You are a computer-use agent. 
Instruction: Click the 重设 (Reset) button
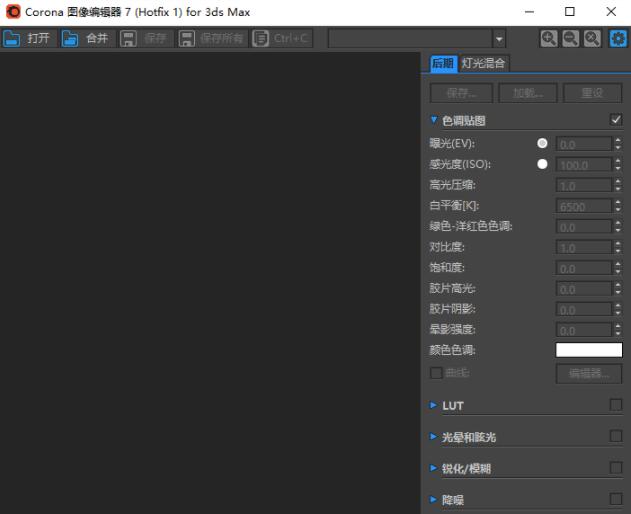tap(592, 93)
